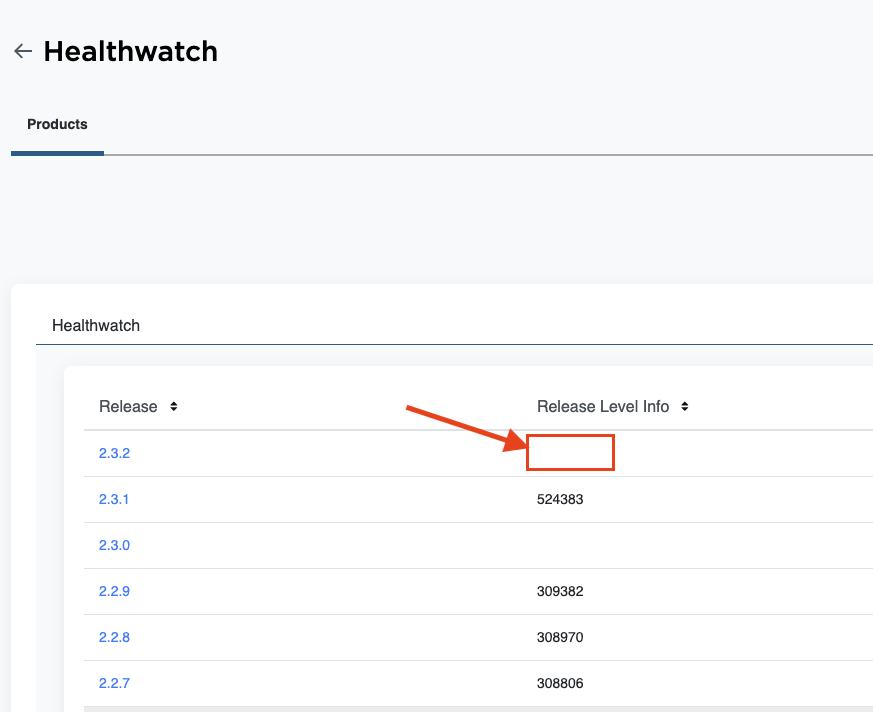Select the value 524383

coord(560,499)
